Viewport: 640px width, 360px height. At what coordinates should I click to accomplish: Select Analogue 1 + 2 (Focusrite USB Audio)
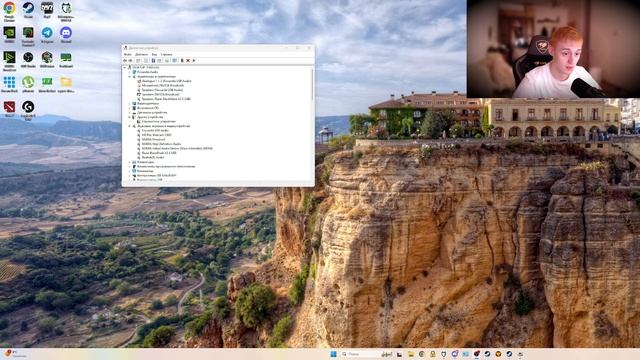[x=167, y=81]
